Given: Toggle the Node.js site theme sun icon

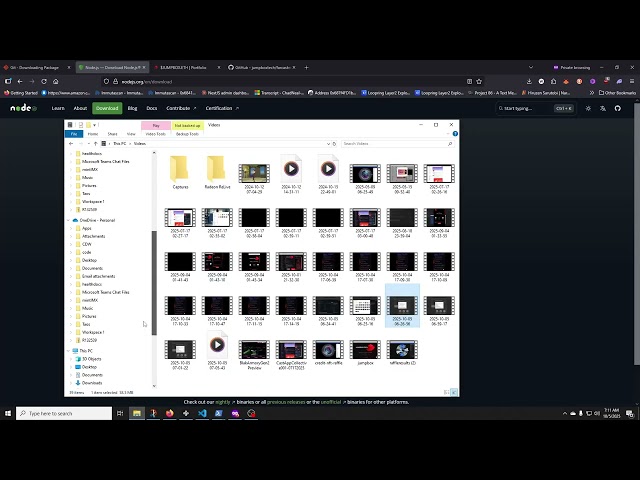Looking at the screenshot, I should pos(588,108).
